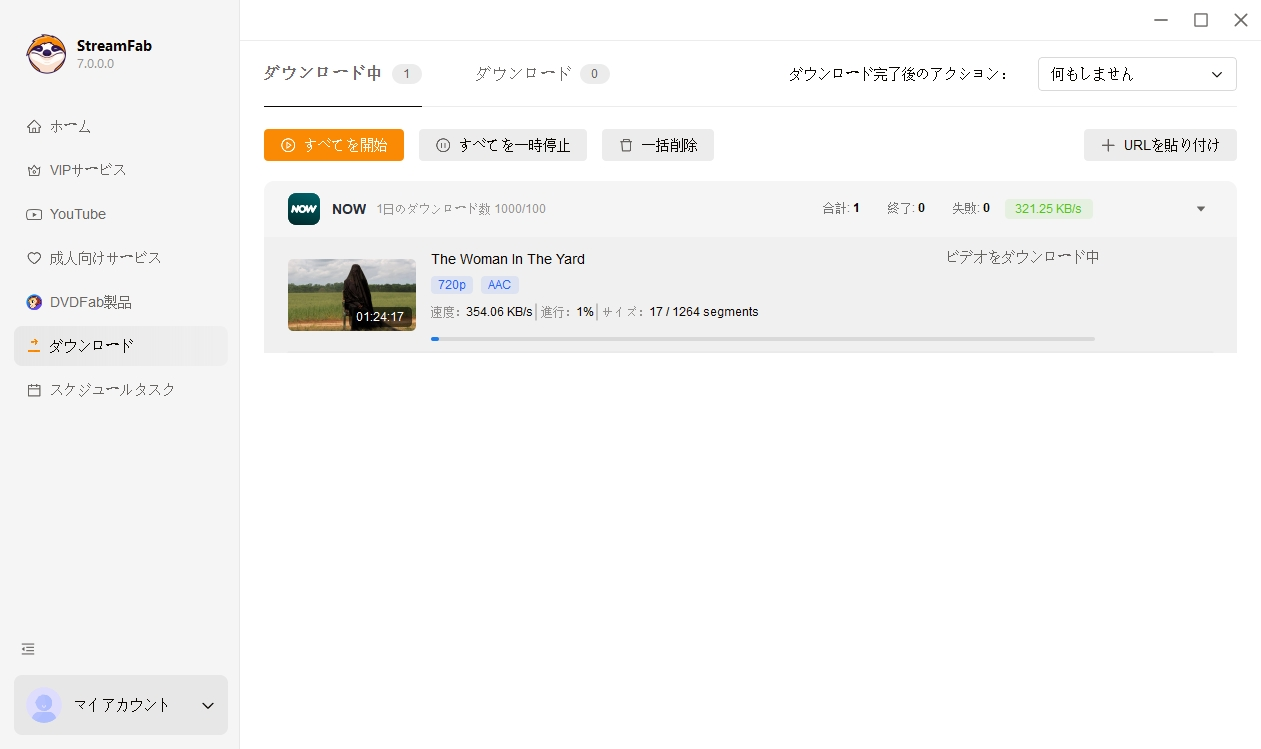Expand the マイアカウント menu
Screen dimensions: 1261x749
[121, 705]
